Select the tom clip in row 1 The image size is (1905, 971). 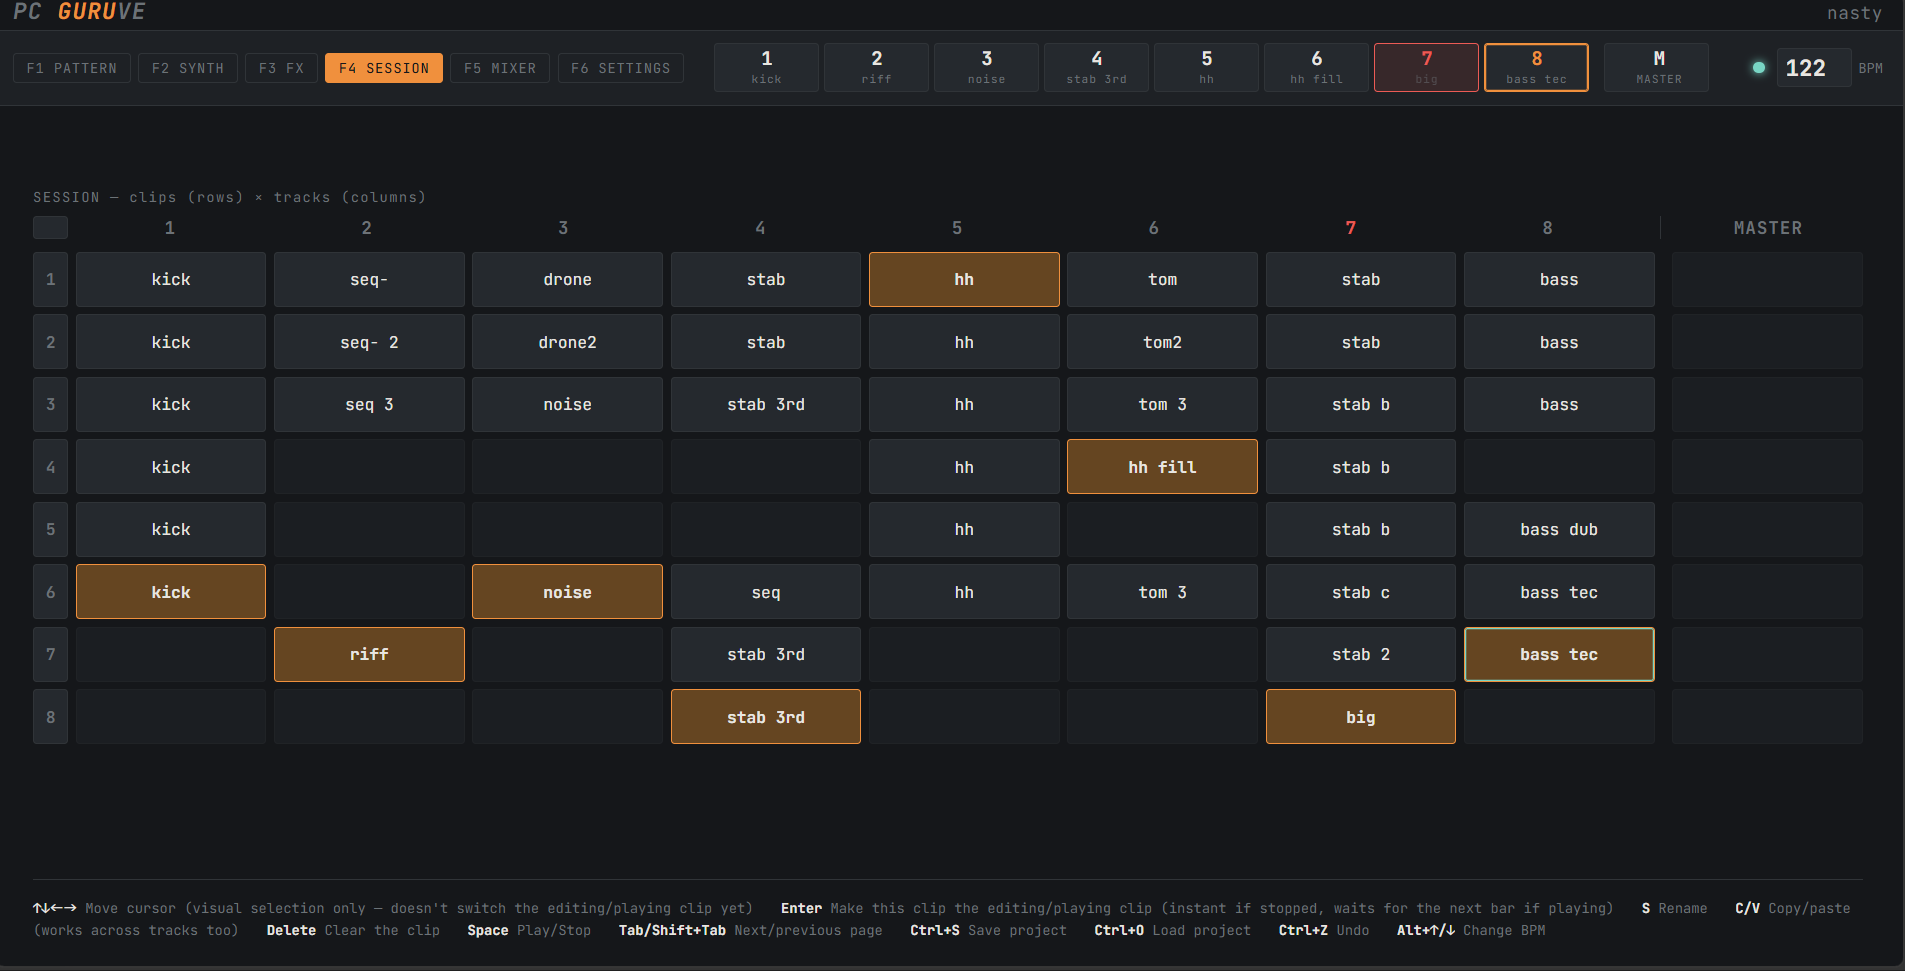coord(1162,280)
